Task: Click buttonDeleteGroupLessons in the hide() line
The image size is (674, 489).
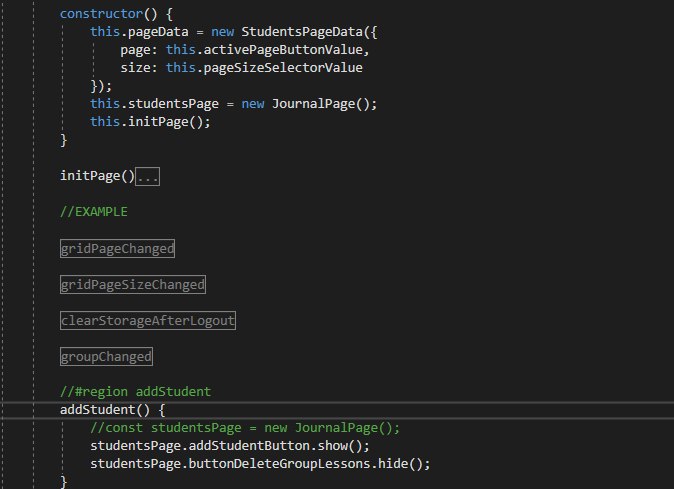Action: (279, 464)
